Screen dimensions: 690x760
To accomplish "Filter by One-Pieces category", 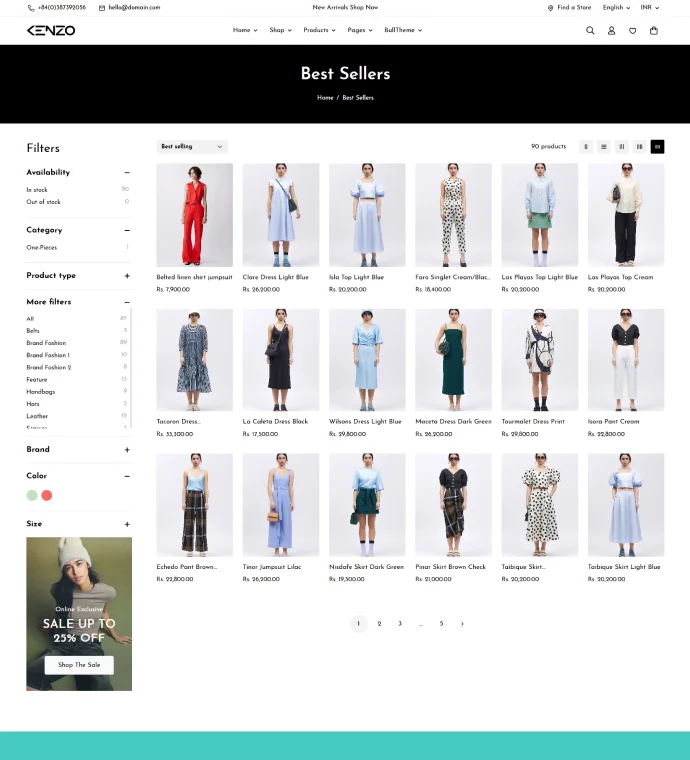I will [42, 247].
